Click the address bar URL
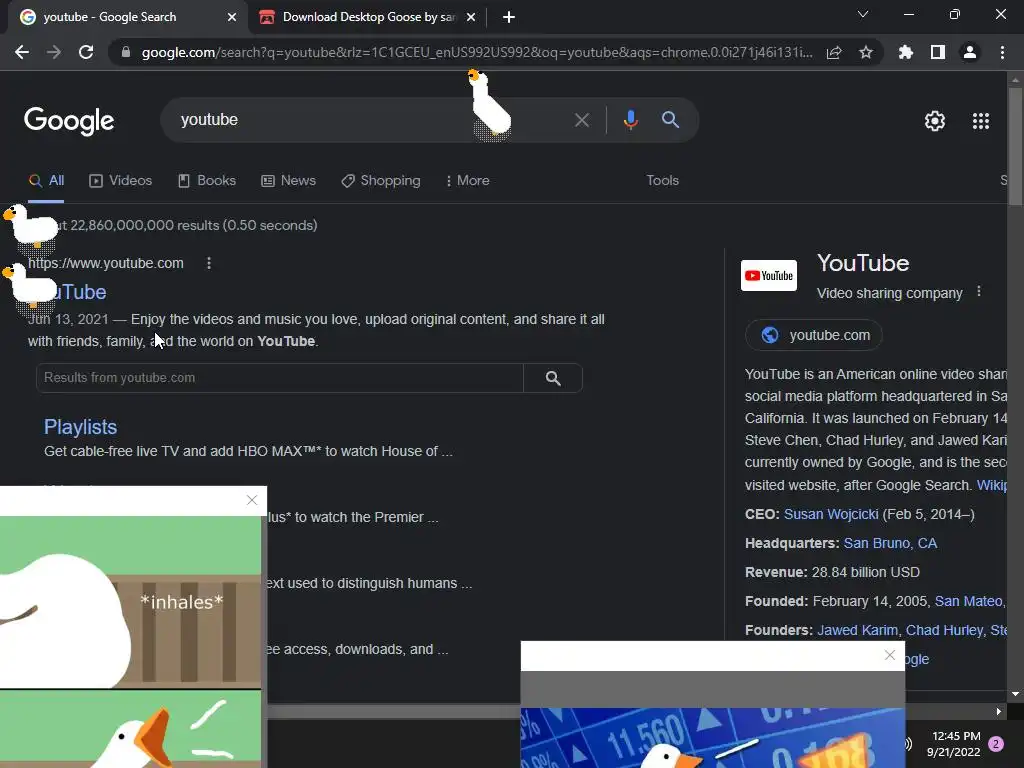 click(477, 52)
